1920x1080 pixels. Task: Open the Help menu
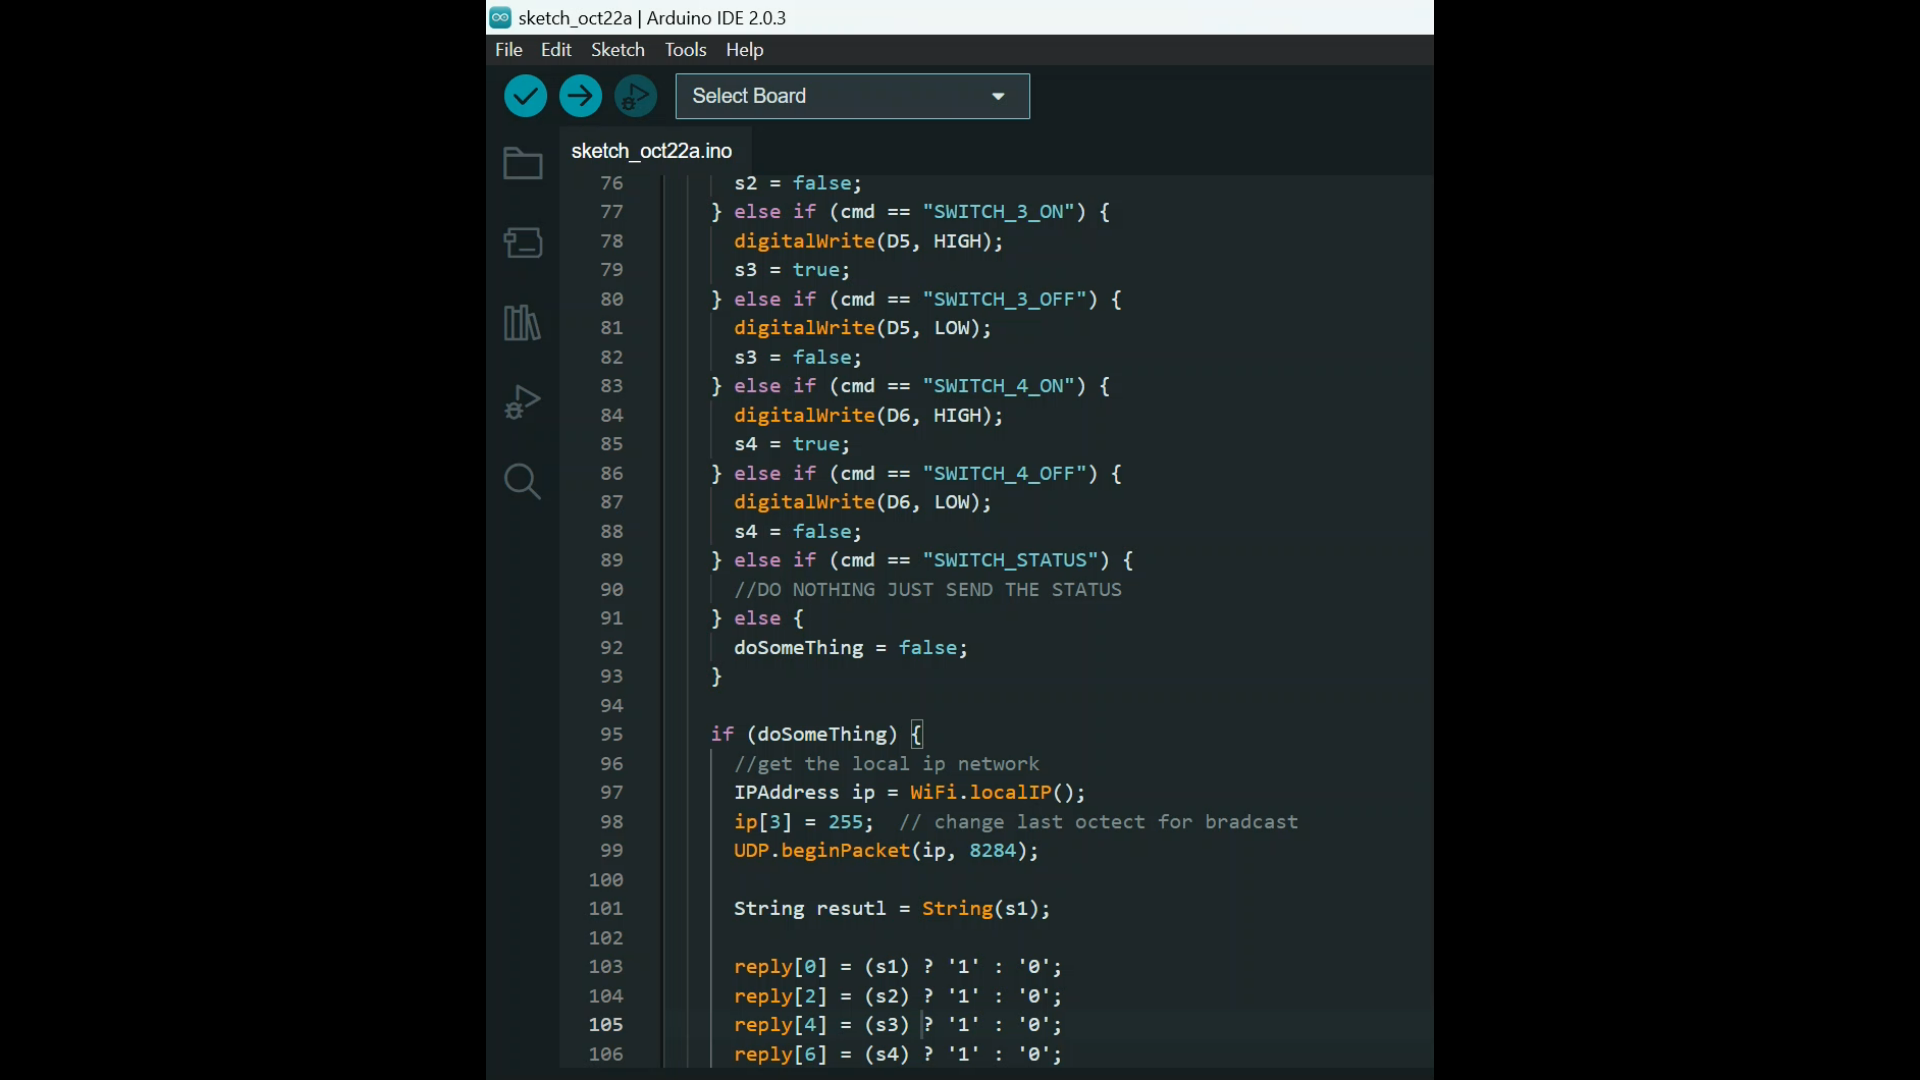tap(744, 49)
